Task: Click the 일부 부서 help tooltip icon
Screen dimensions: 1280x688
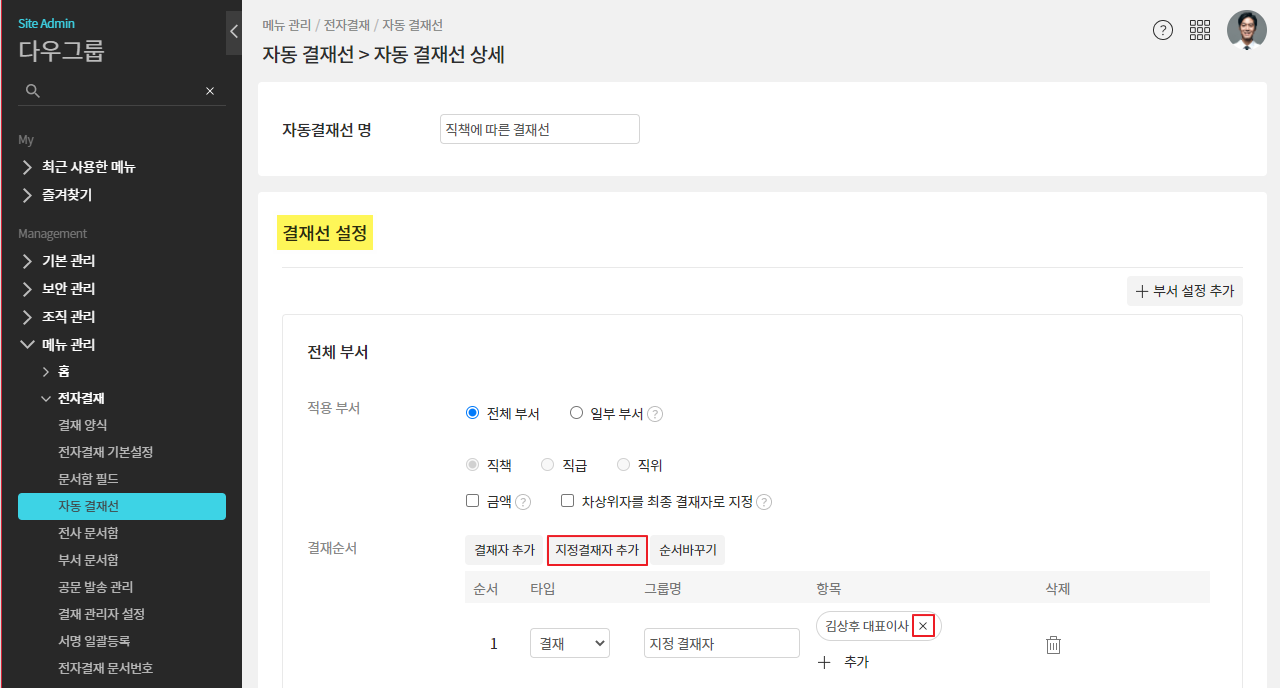Action: (655, 414)
